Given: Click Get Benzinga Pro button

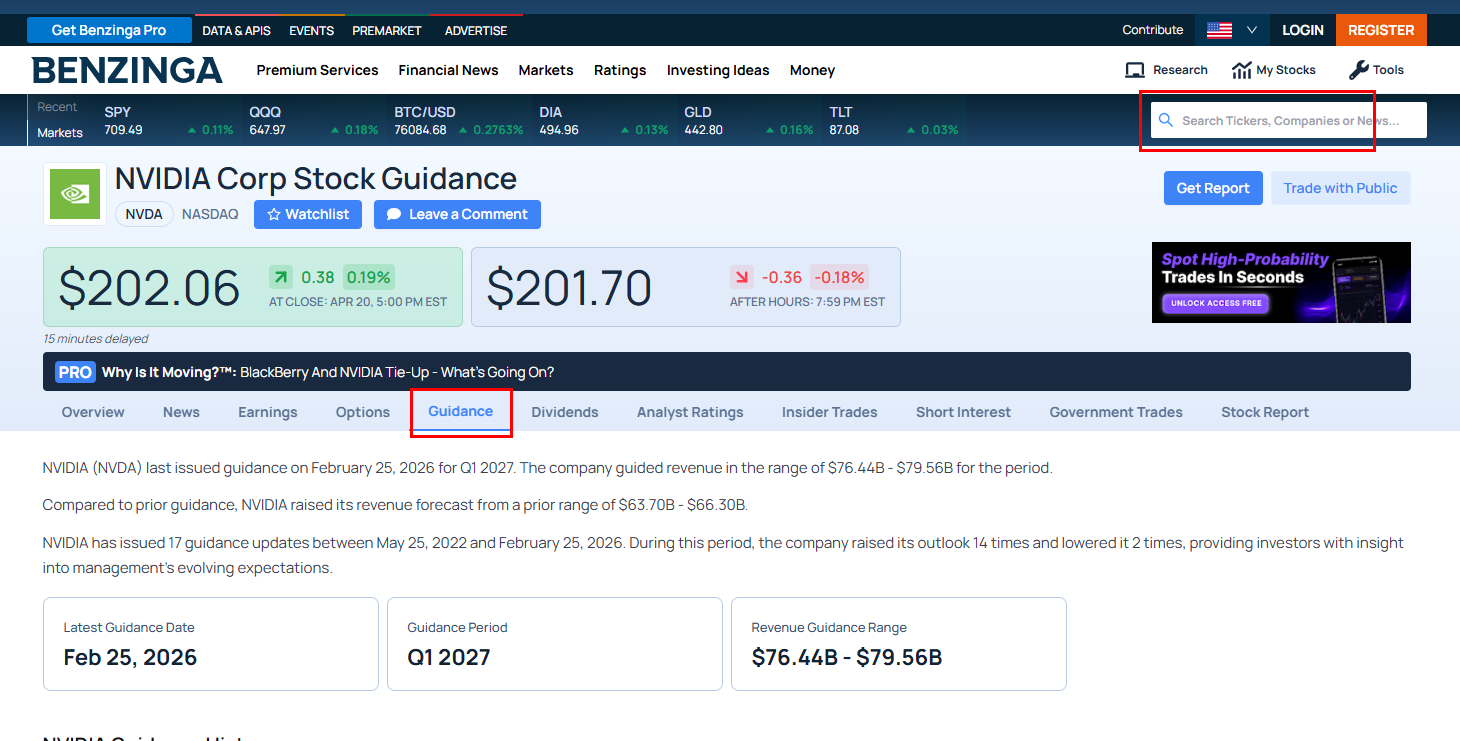Looking at the screenshot, I should [x=109, y=30].
